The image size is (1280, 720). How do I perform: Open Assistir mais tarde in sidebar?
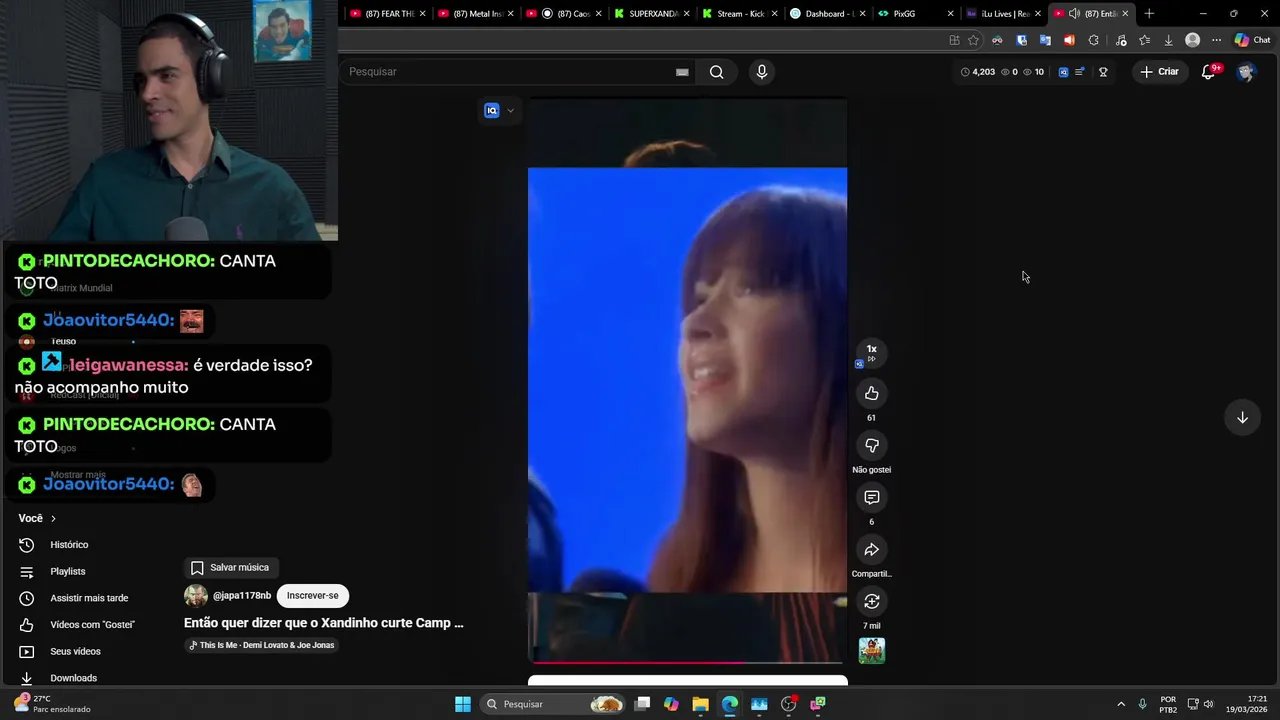click(x=89, y=598)
